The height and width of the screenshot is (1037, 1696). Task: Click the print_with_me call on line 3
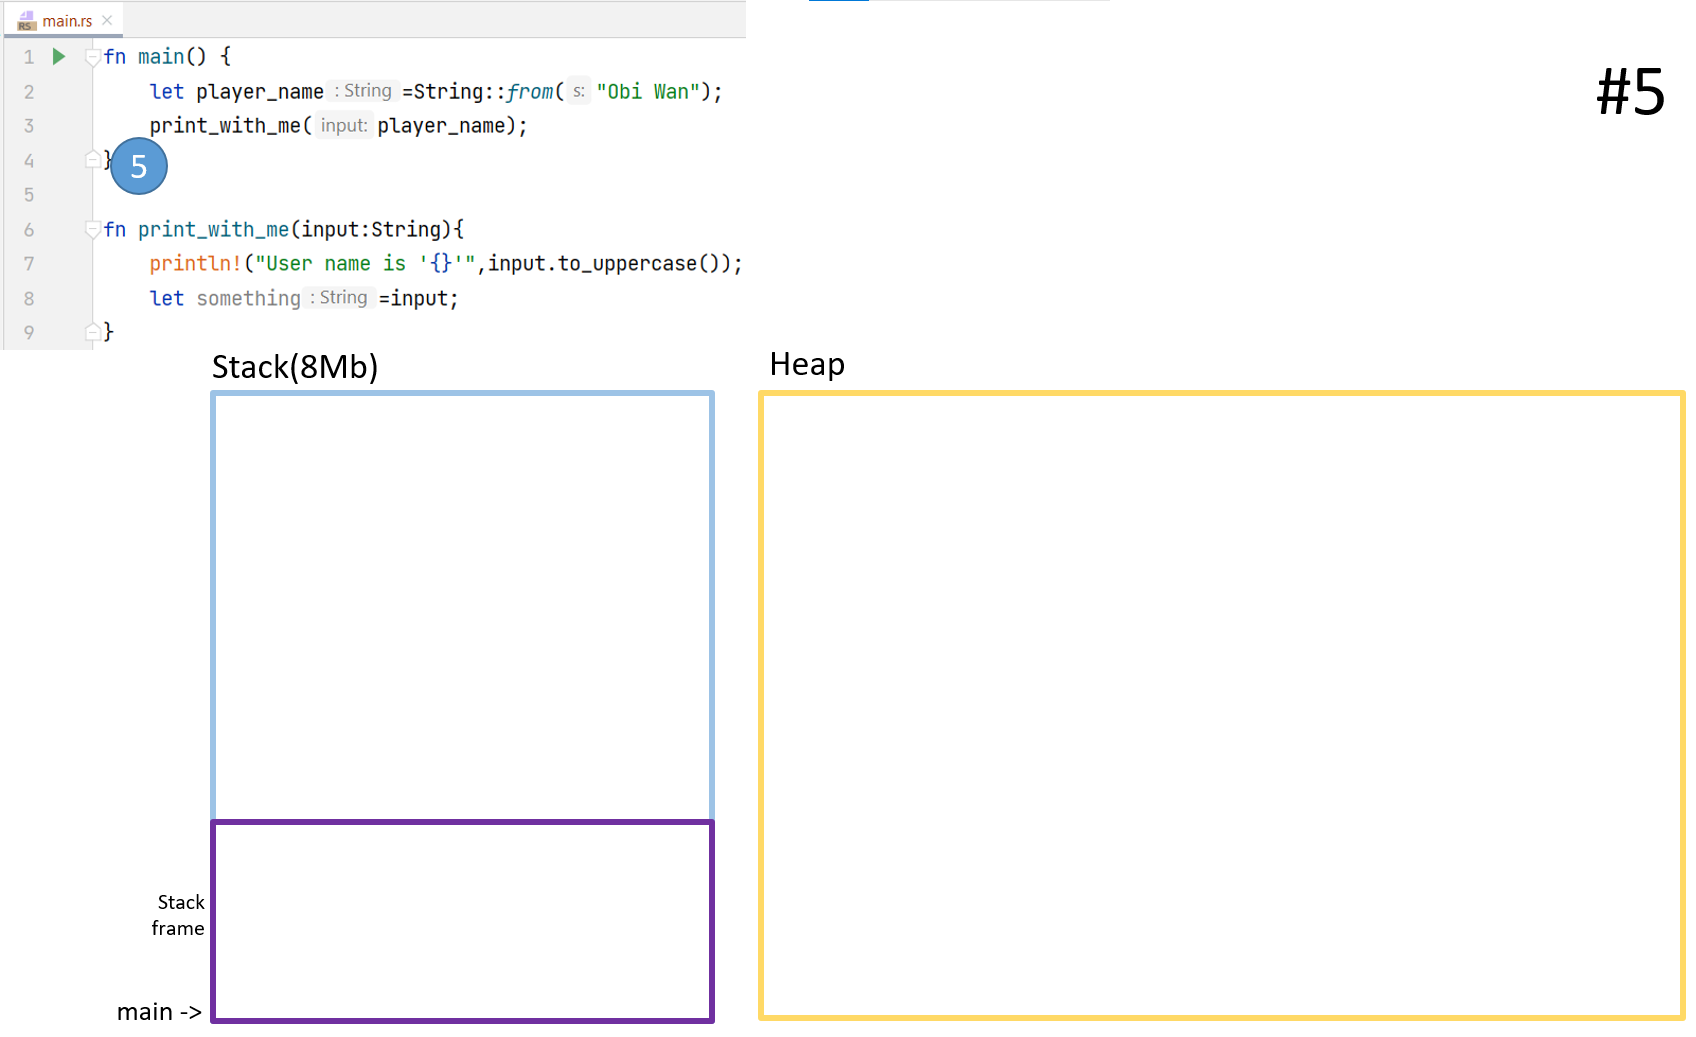coord(225,126)
